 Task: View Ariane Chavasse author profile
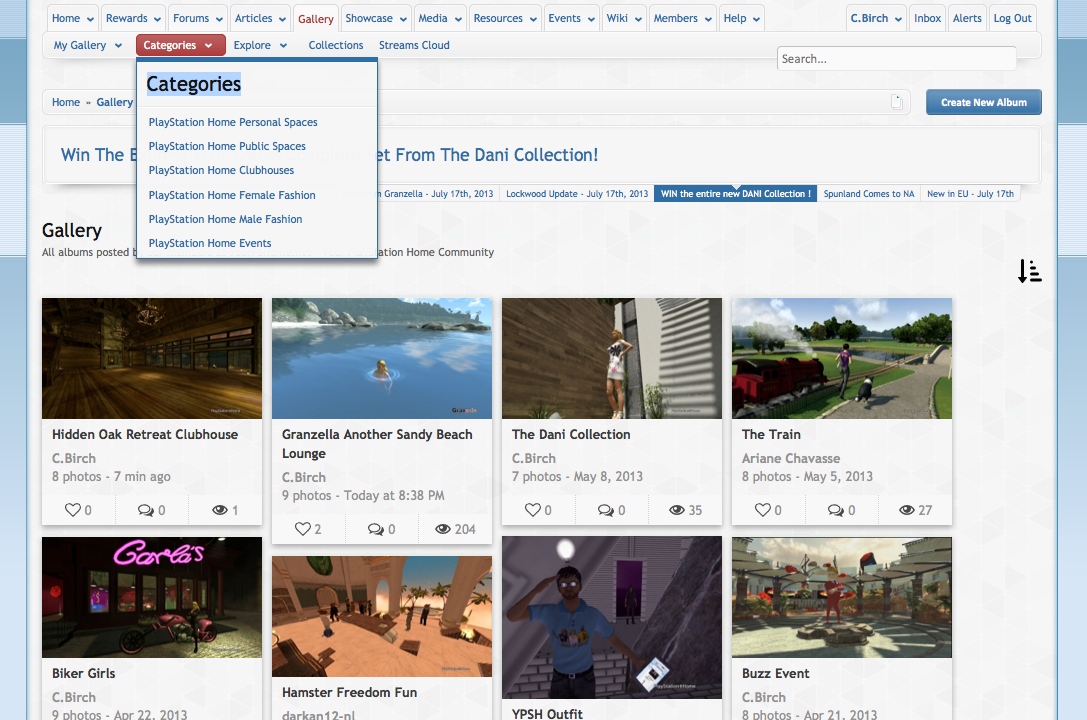click(791, 458)
